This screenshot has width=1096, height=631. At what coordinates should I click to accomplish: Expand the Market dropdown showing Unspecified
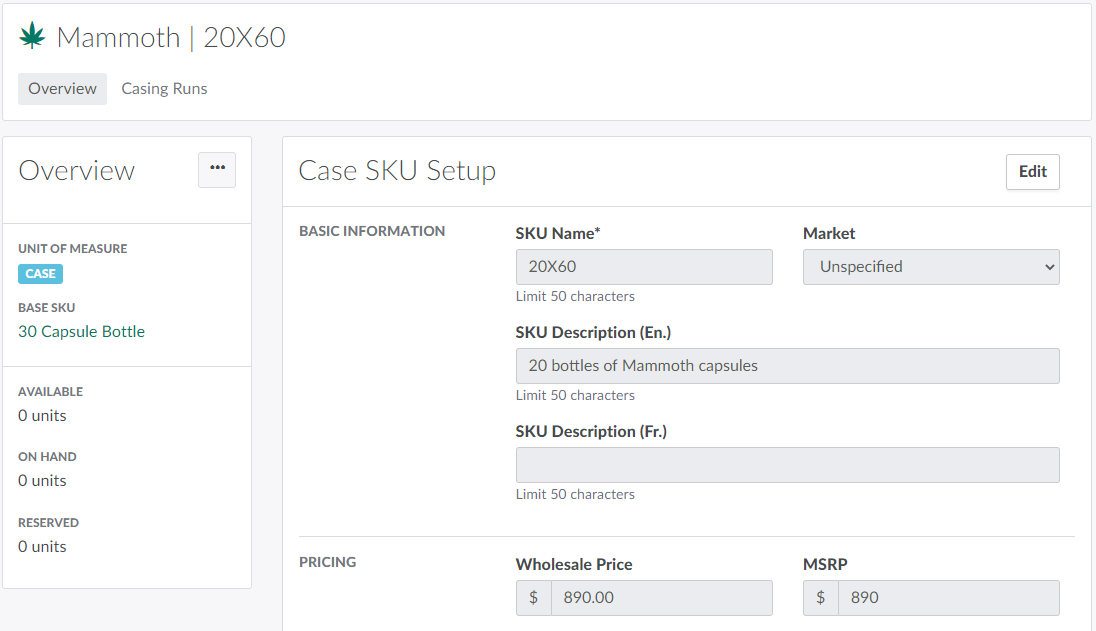click(930, 267)
